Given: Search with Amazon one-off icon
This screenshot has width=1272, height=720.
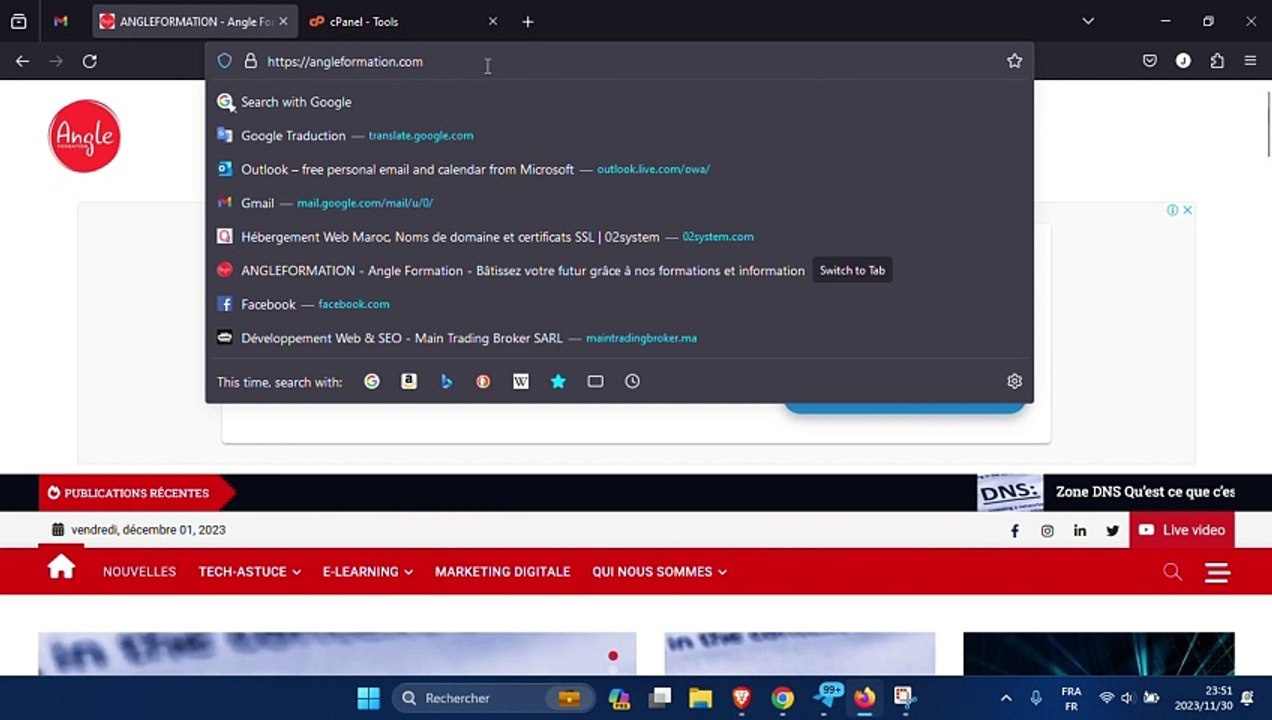Looking at the screenshot, I should tap(409, 381).
